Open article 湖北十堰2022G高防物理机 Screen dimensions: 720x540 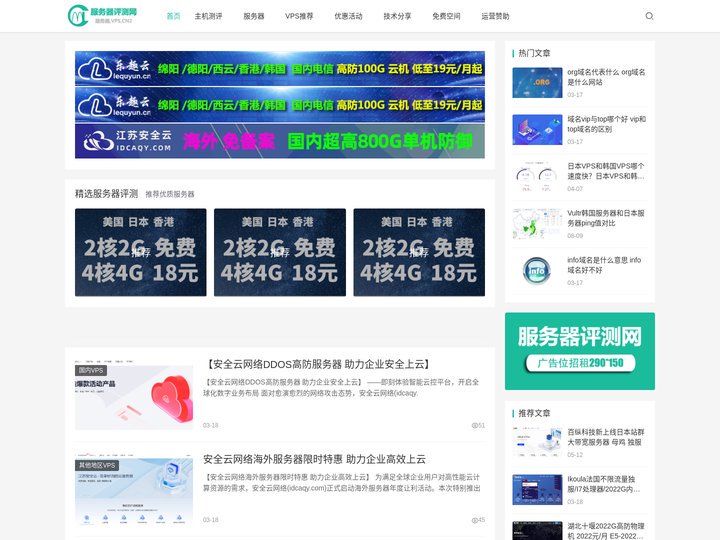606,531
